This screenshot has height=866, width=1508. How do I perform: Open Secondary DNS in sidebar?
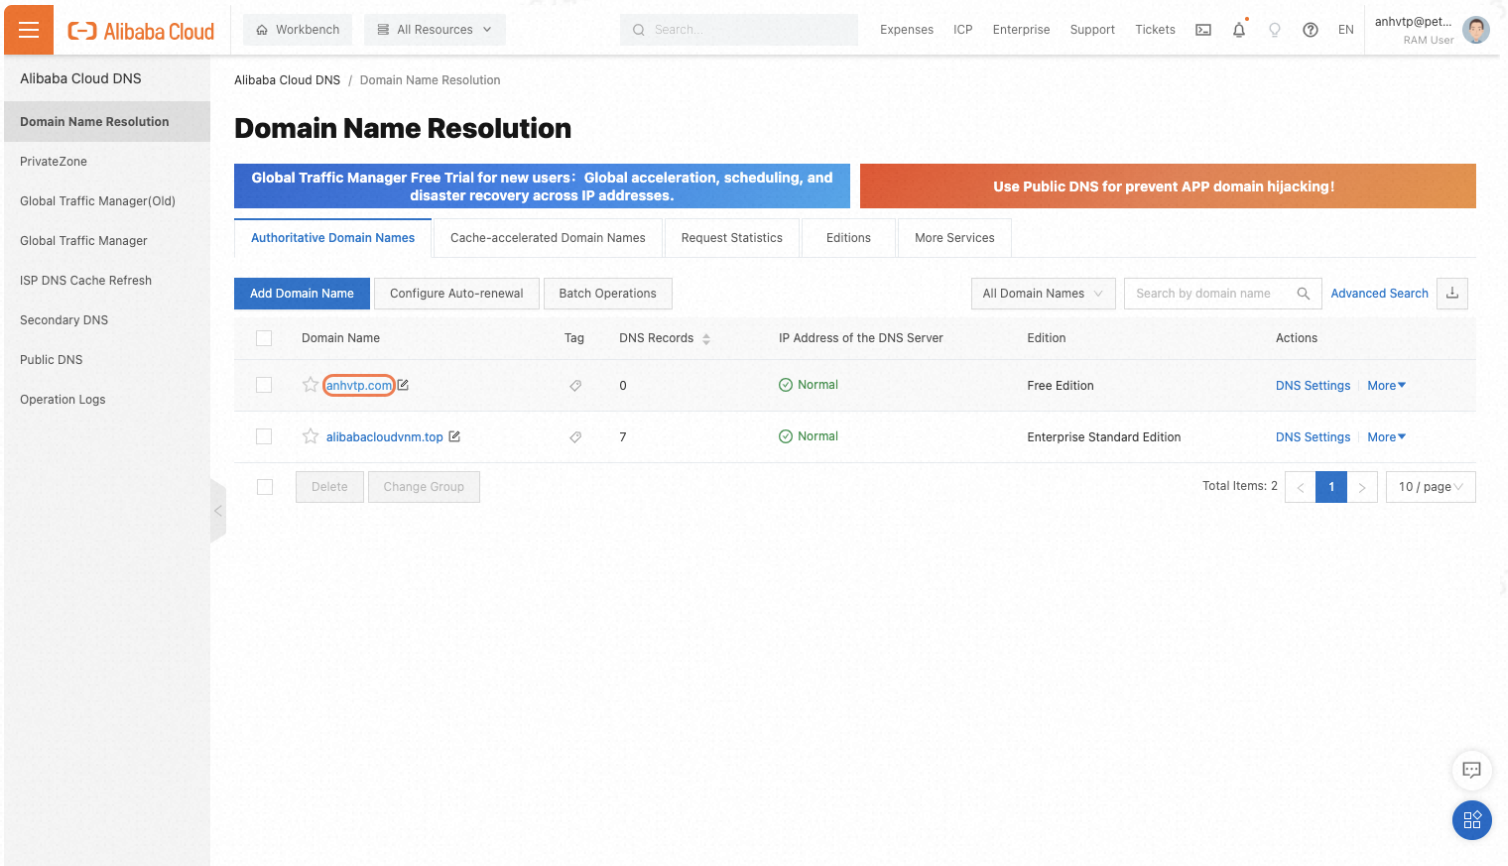tap(107, 320)
